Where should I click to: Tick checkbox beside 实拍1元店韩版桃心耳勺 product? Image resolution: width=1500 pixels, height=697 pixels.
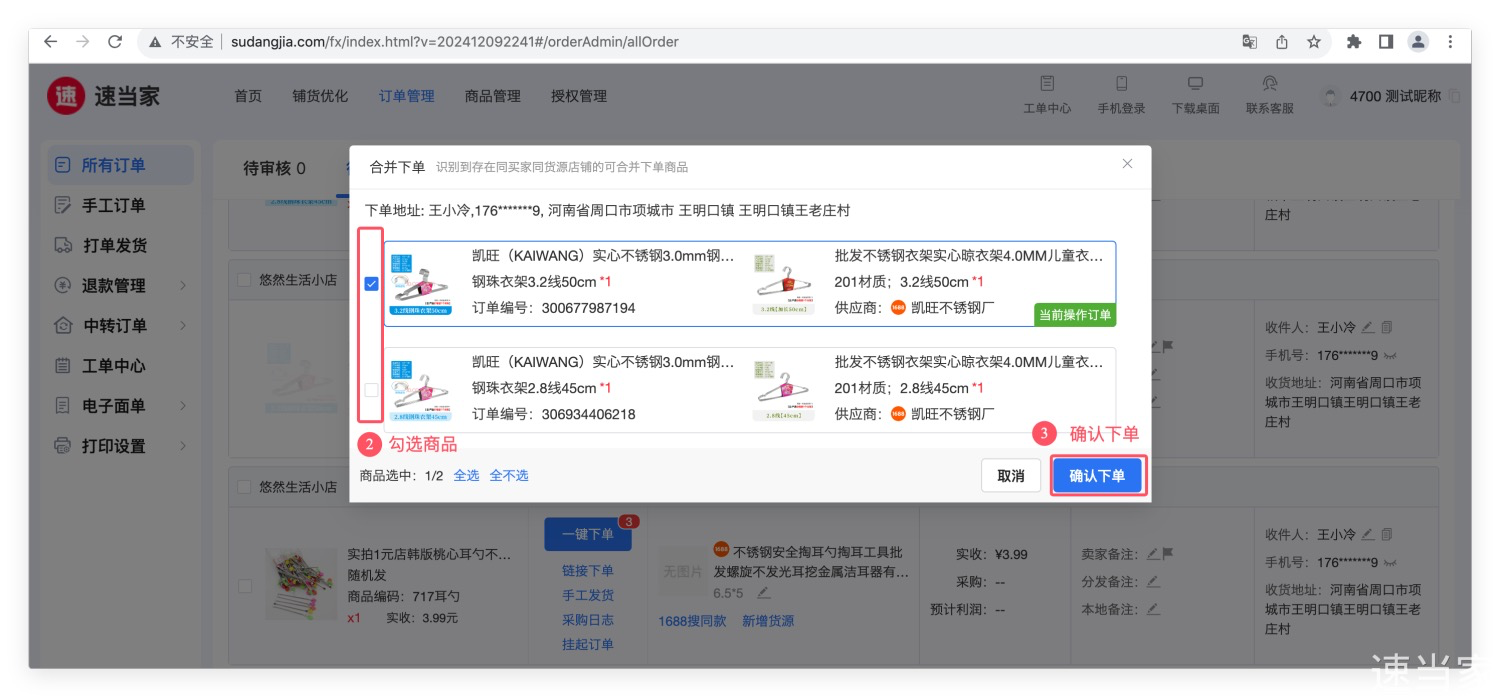[x=245, y=586]
